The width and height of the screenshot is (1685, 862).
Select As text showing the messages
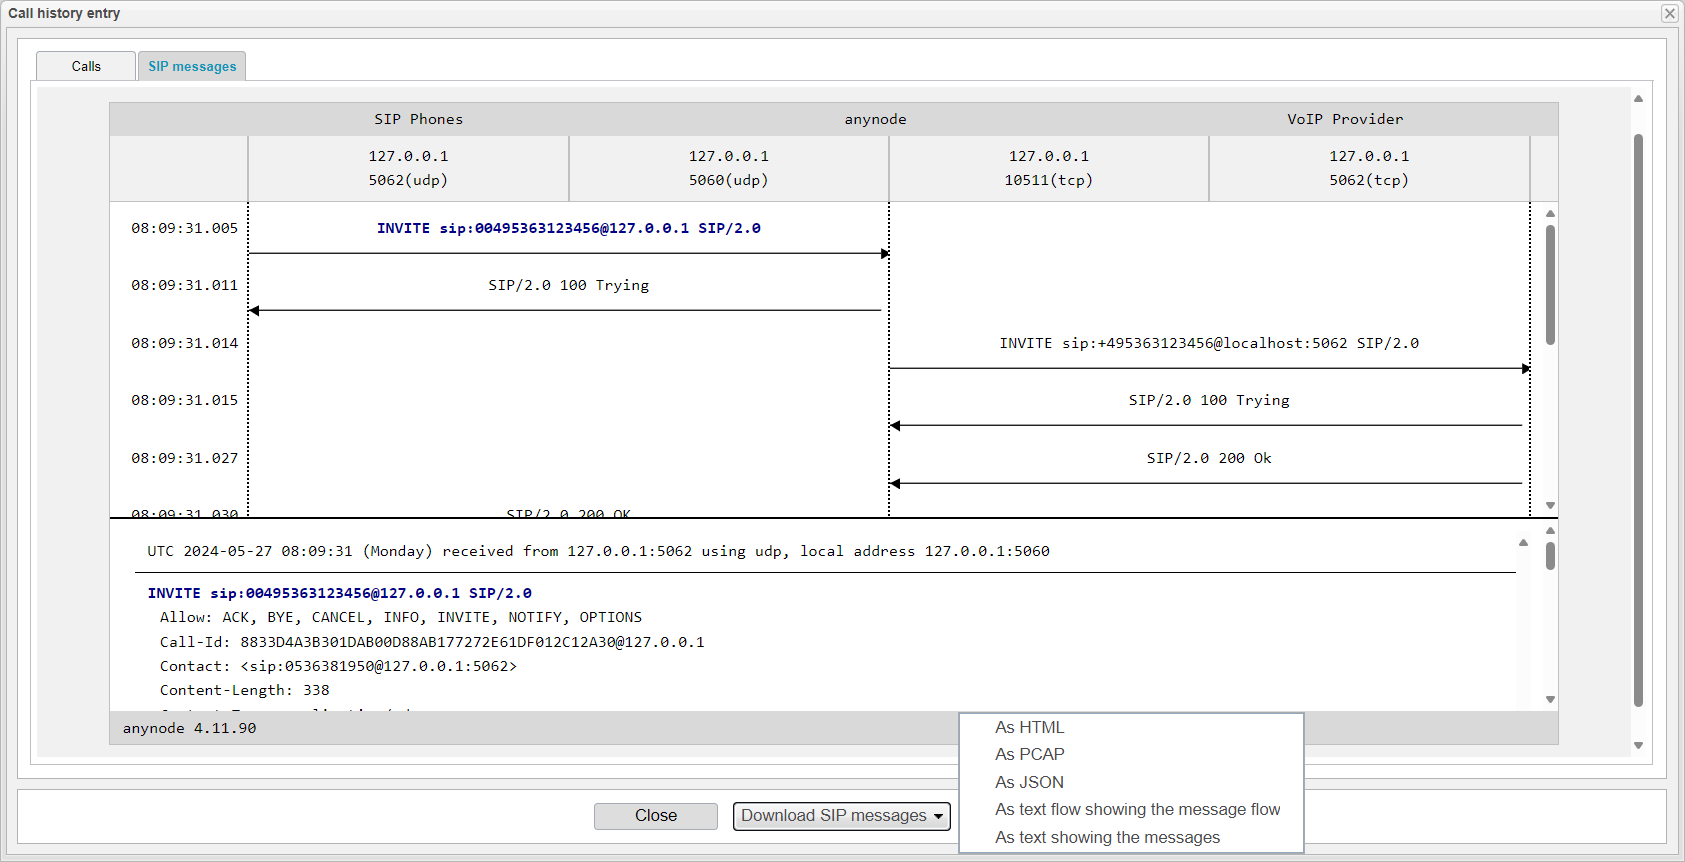(x=1107, y=837)
